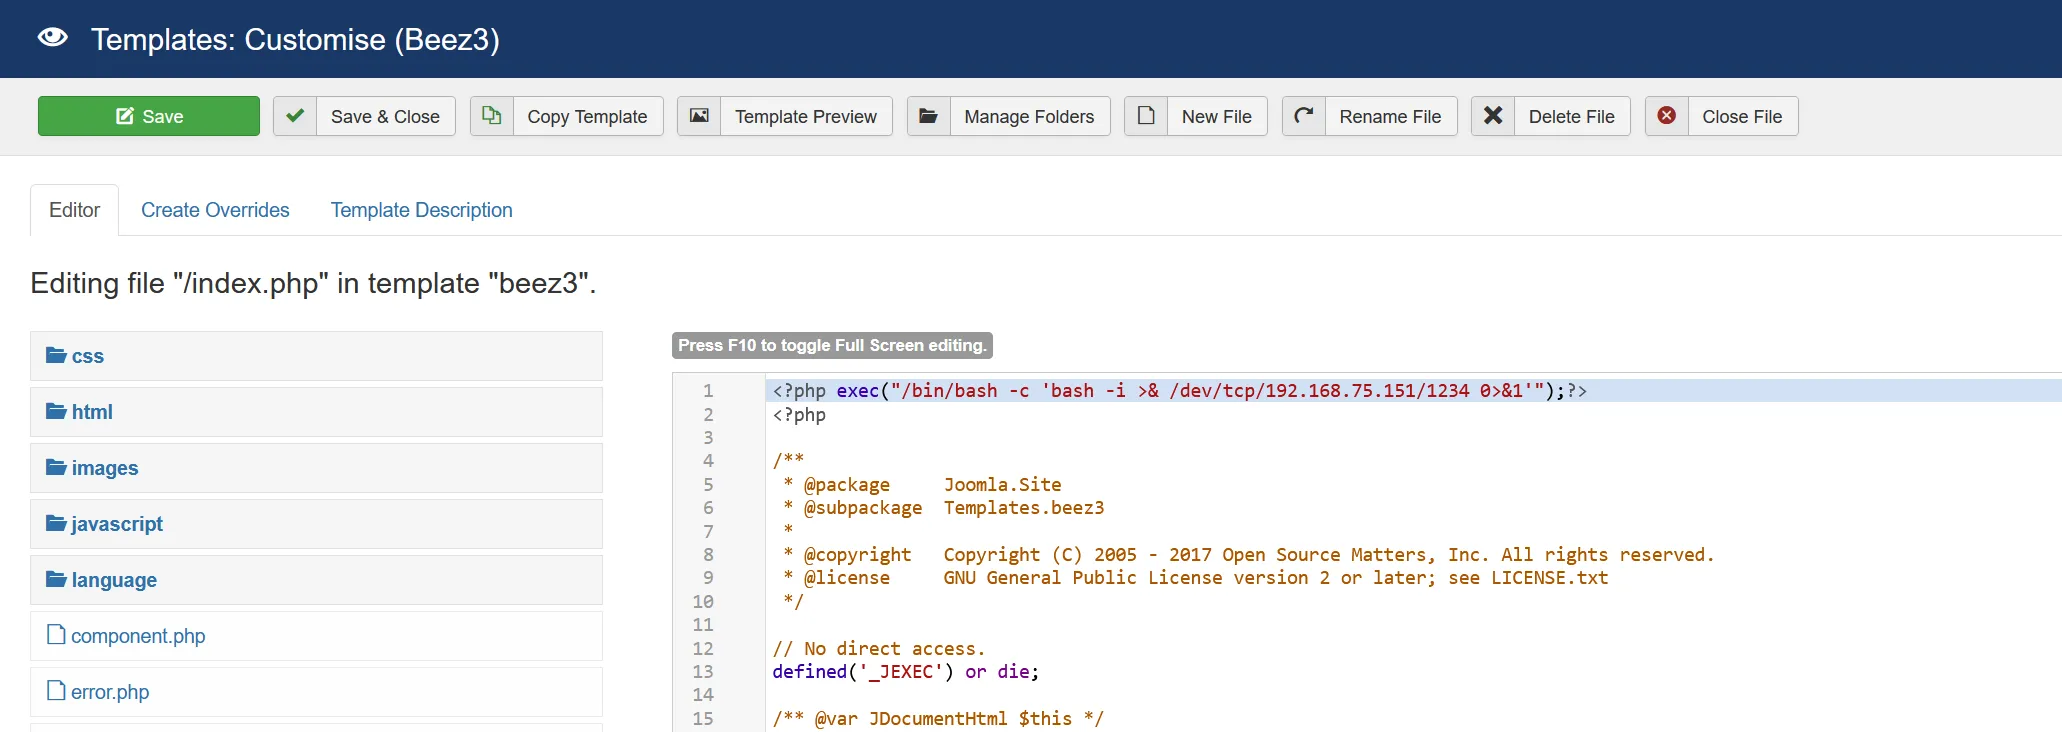Click the Close File label
Image resolution: width=2062 pixels, height=732 pixels.
point(1742,117)
